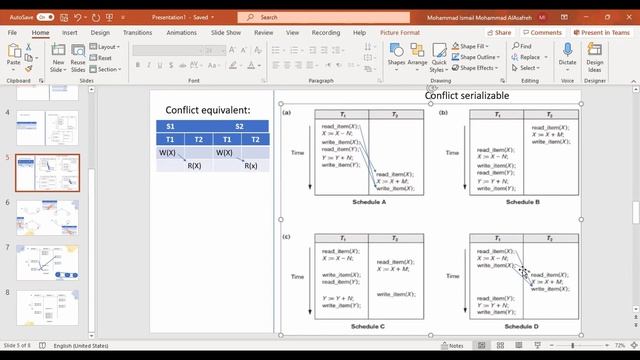This screenshot has width=640, height=360.
Task: Open the Comments pane
Action: pyautogui.click(x=542, y=32)
